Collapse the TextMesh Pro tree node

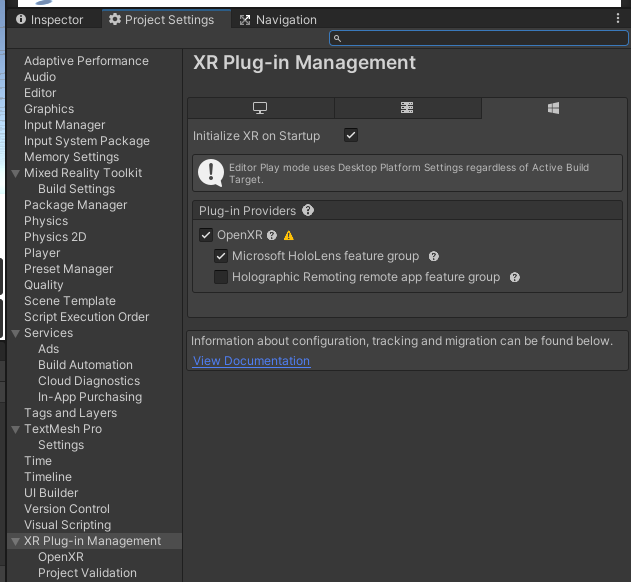(15, 429)
